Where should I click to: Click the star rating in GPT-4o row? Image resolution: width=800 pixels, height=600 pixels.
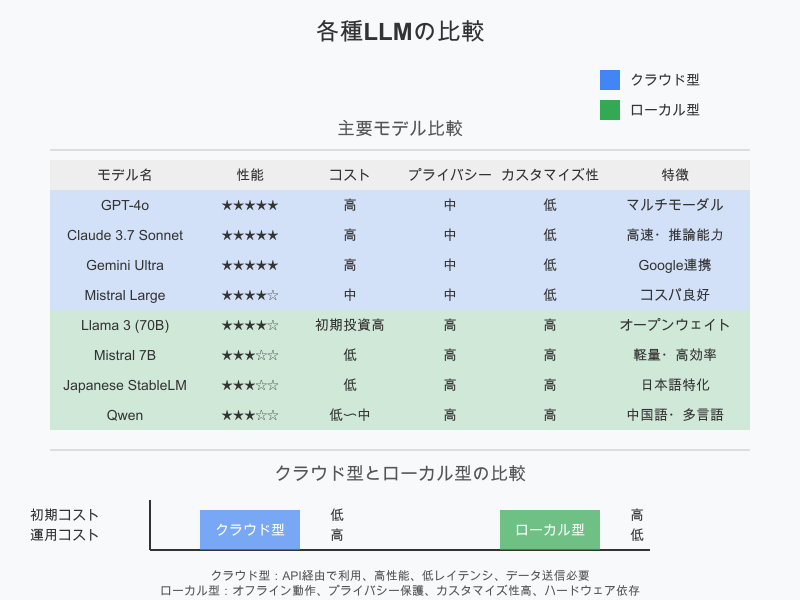[250, 206]
